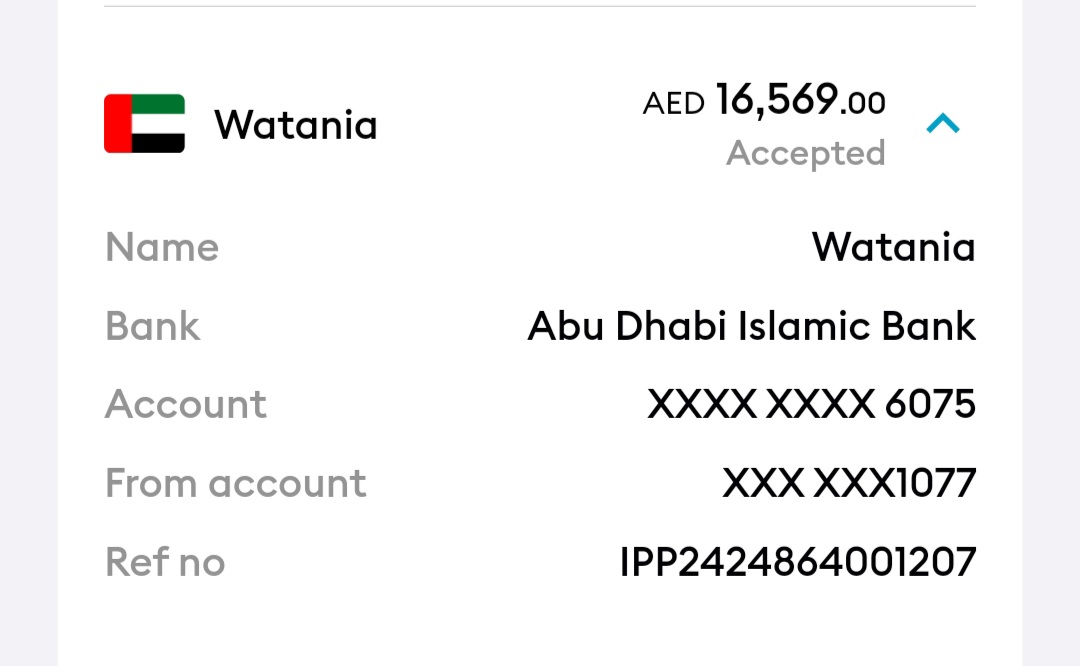The width and height of the screenshot is (1080, 666).
Task: Click the divider line above Watania
Action: (x=540, y=6)
